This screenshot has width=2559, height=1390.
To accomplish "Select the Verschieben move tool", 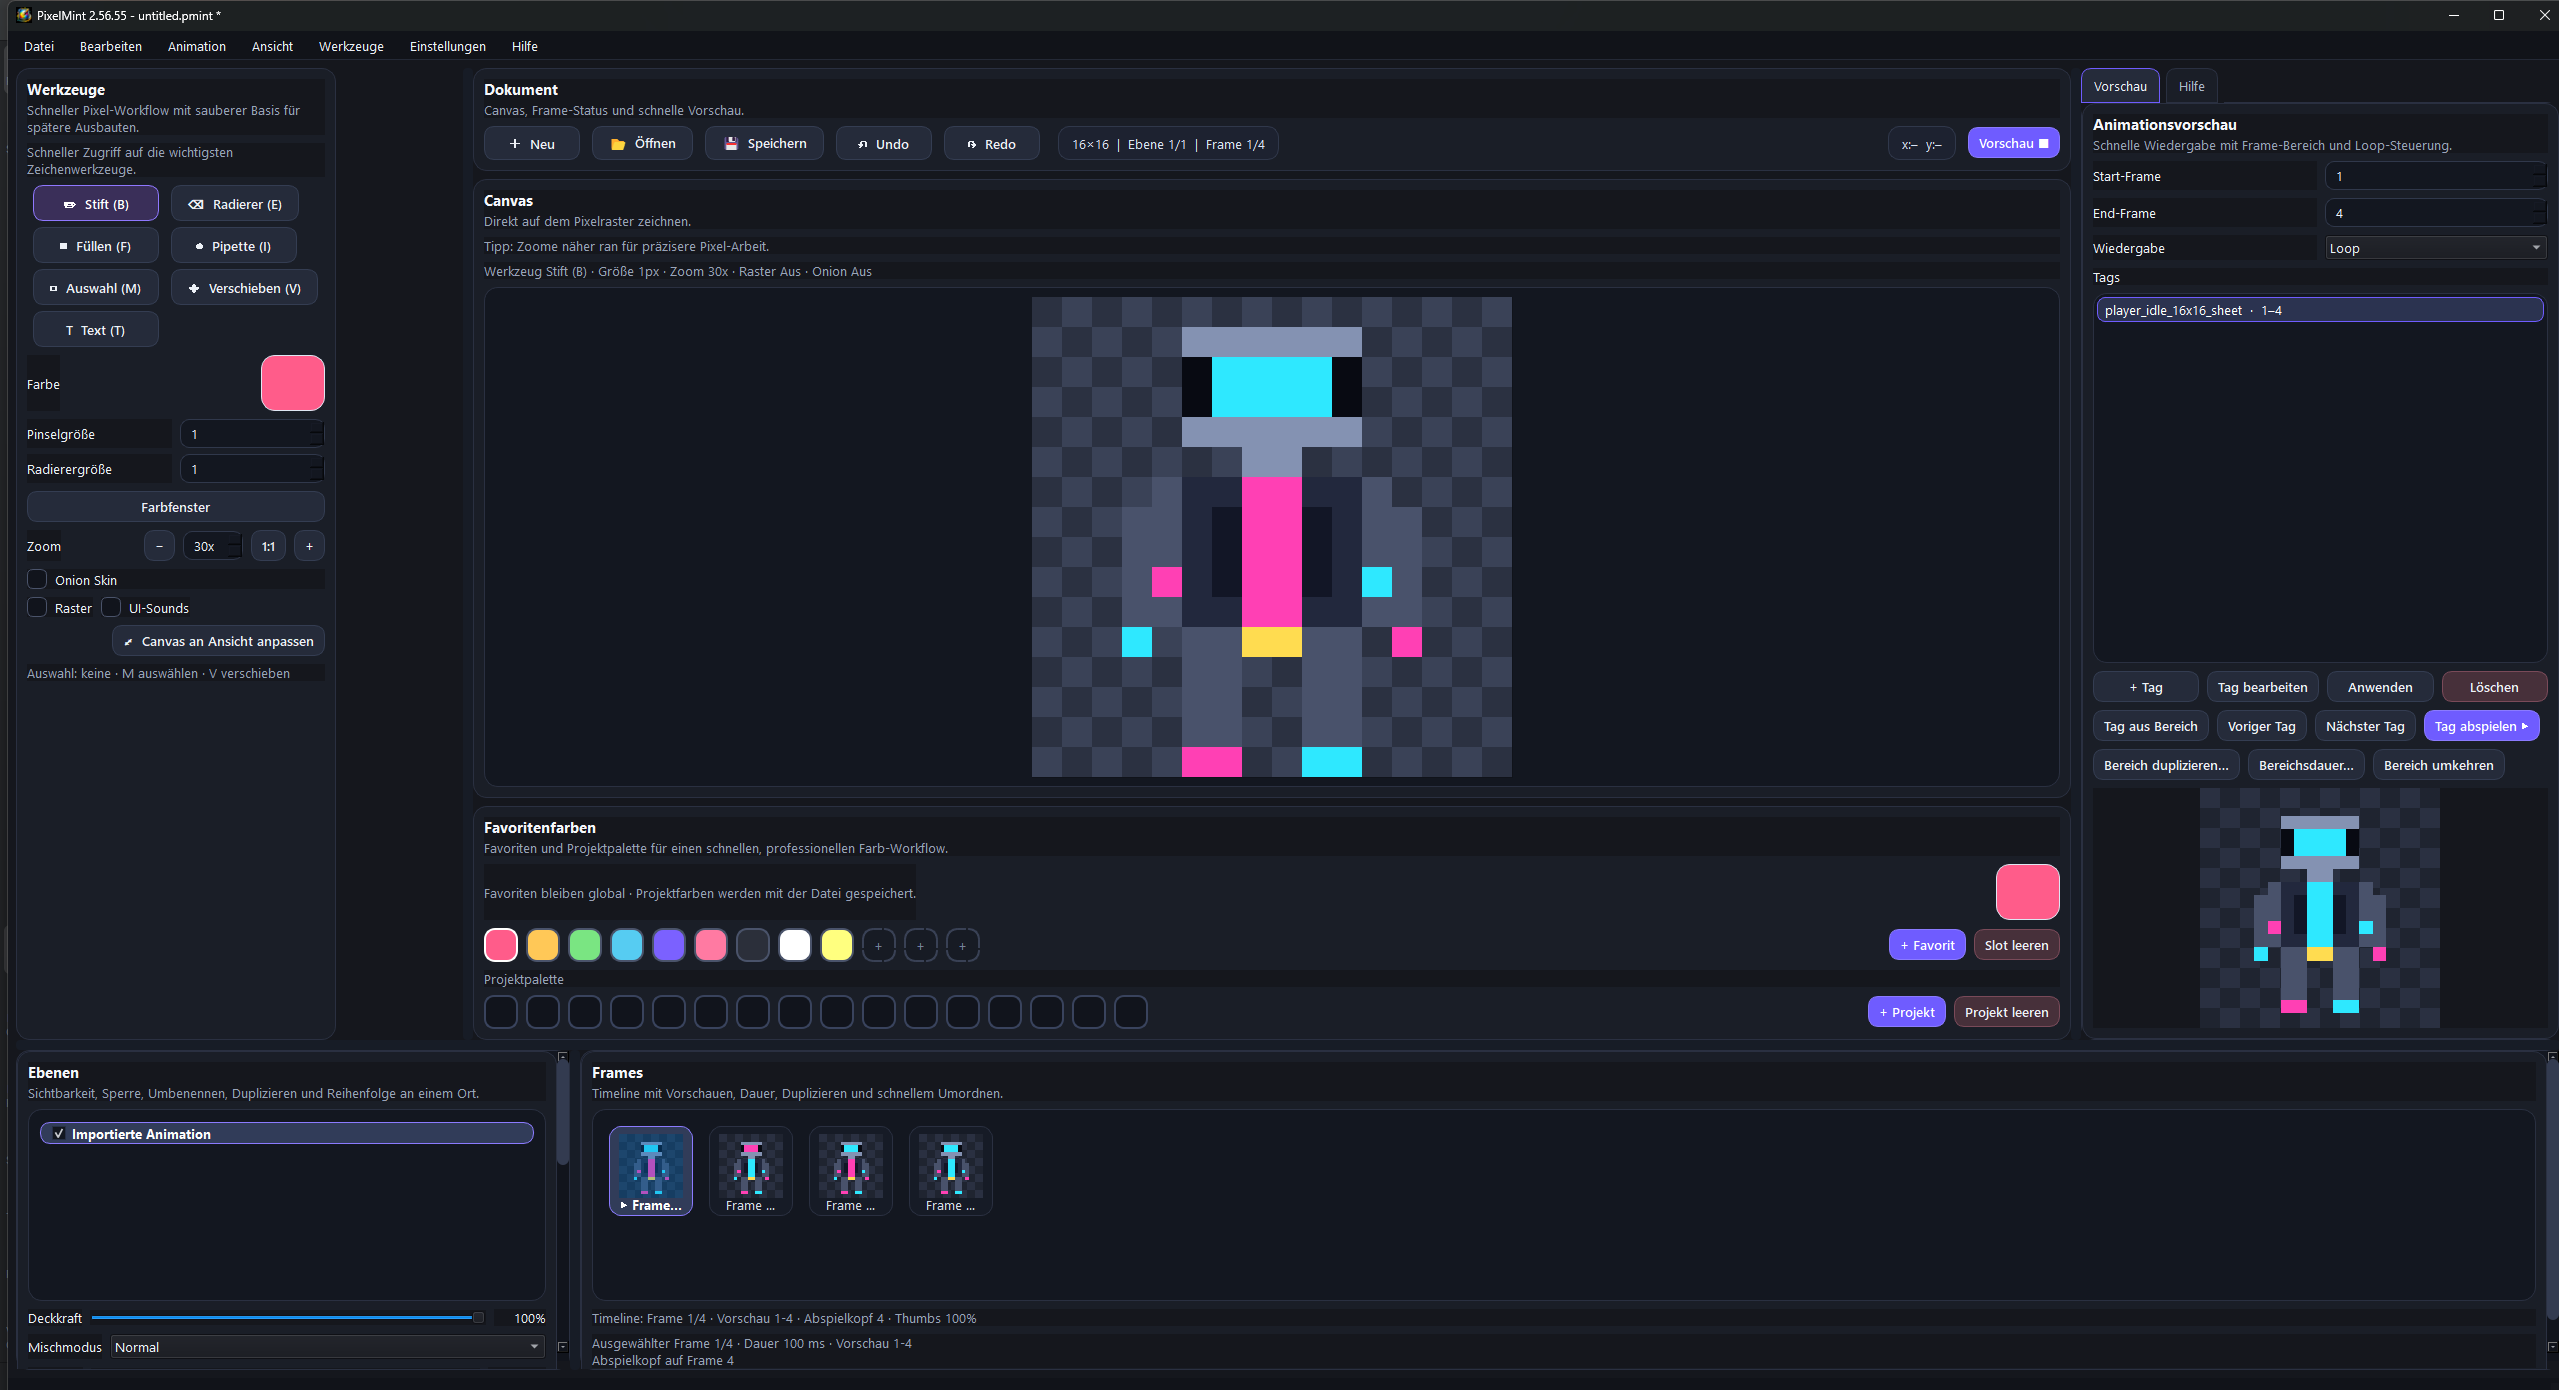I will [x=244, y=288].
